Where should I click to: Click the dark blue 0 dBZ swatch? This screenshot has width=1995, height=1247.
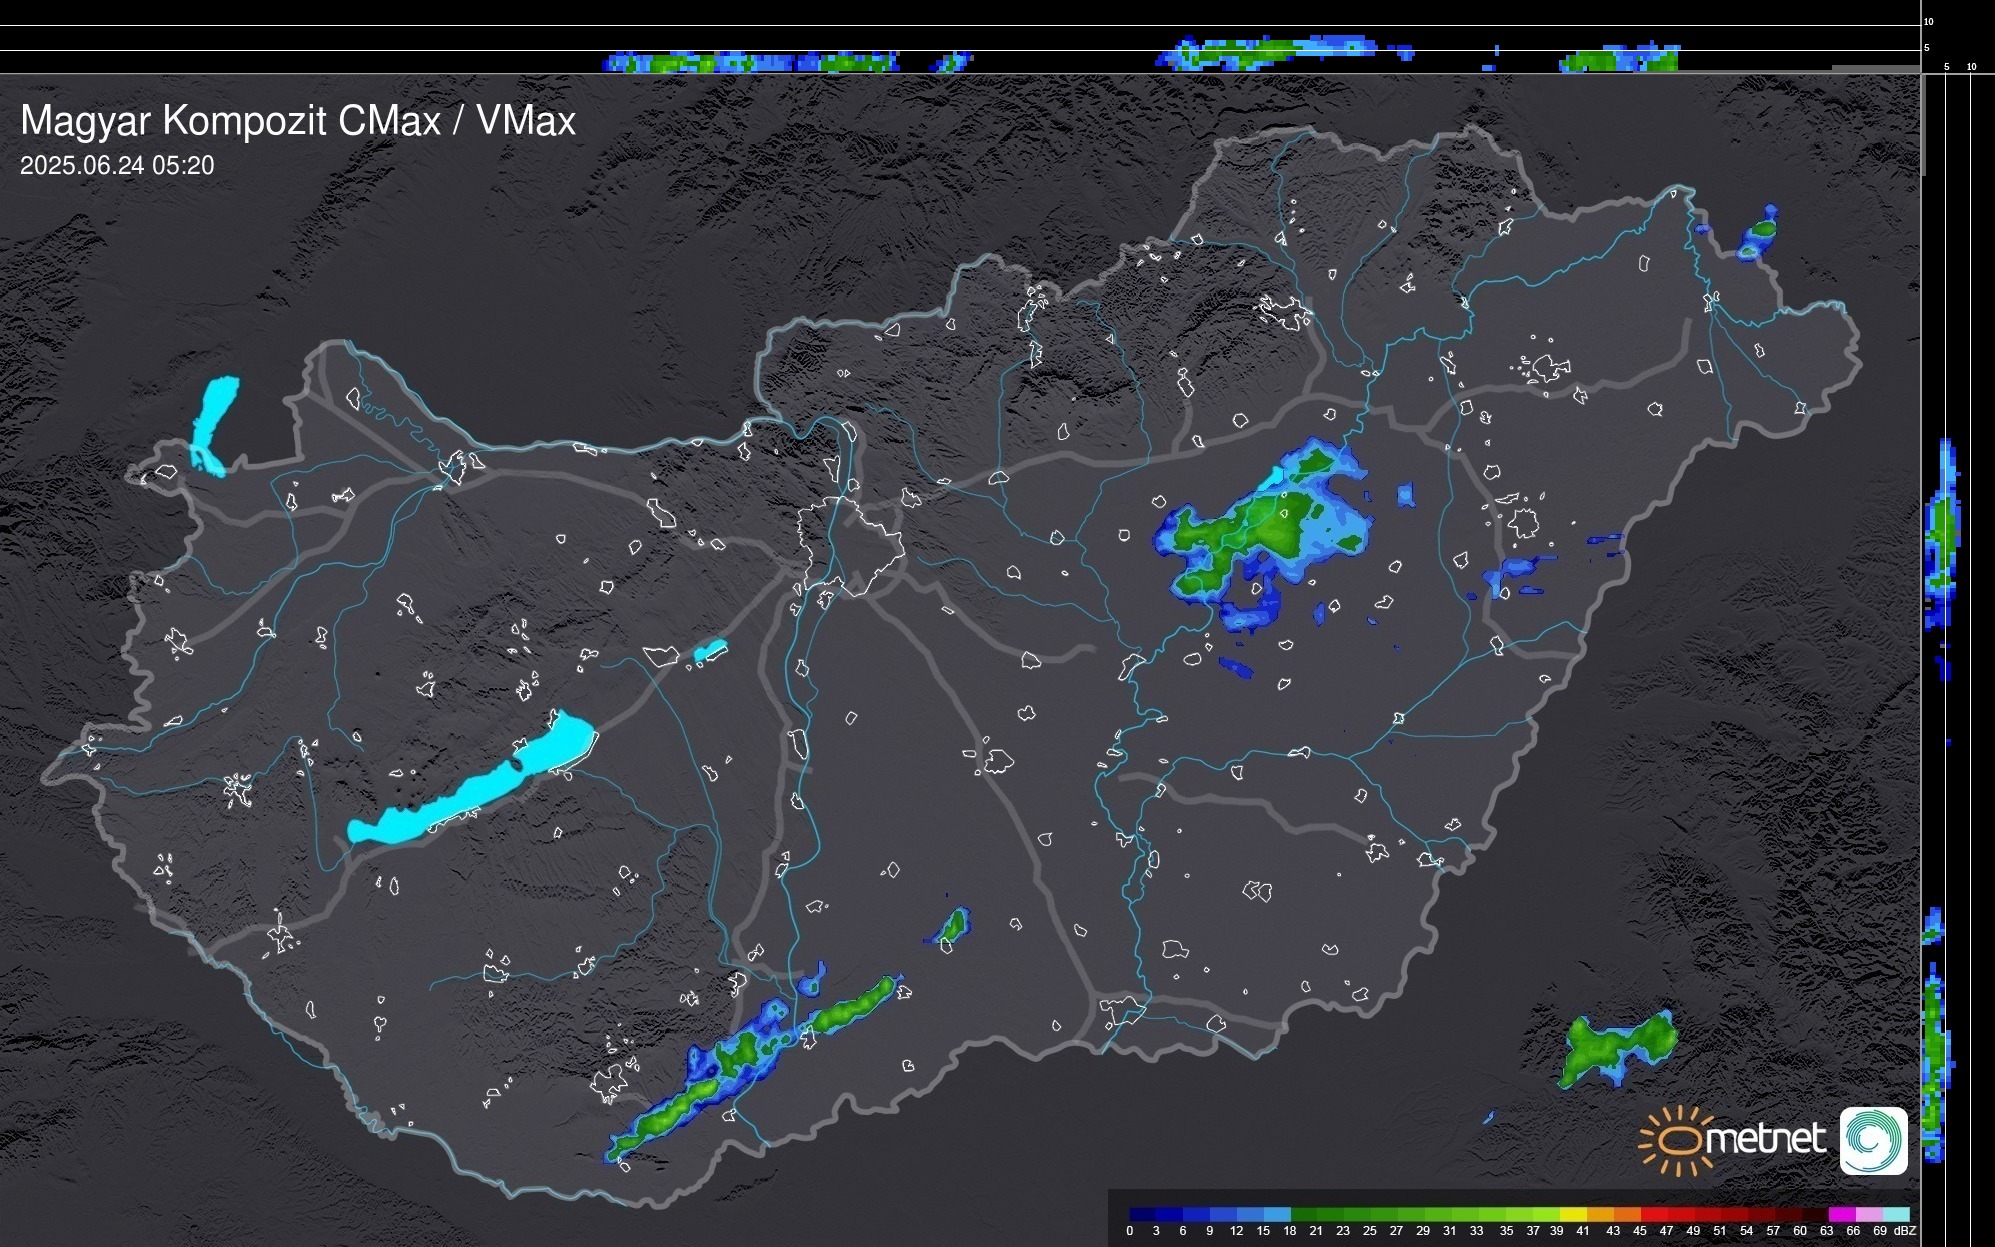click(1143, 1214)
